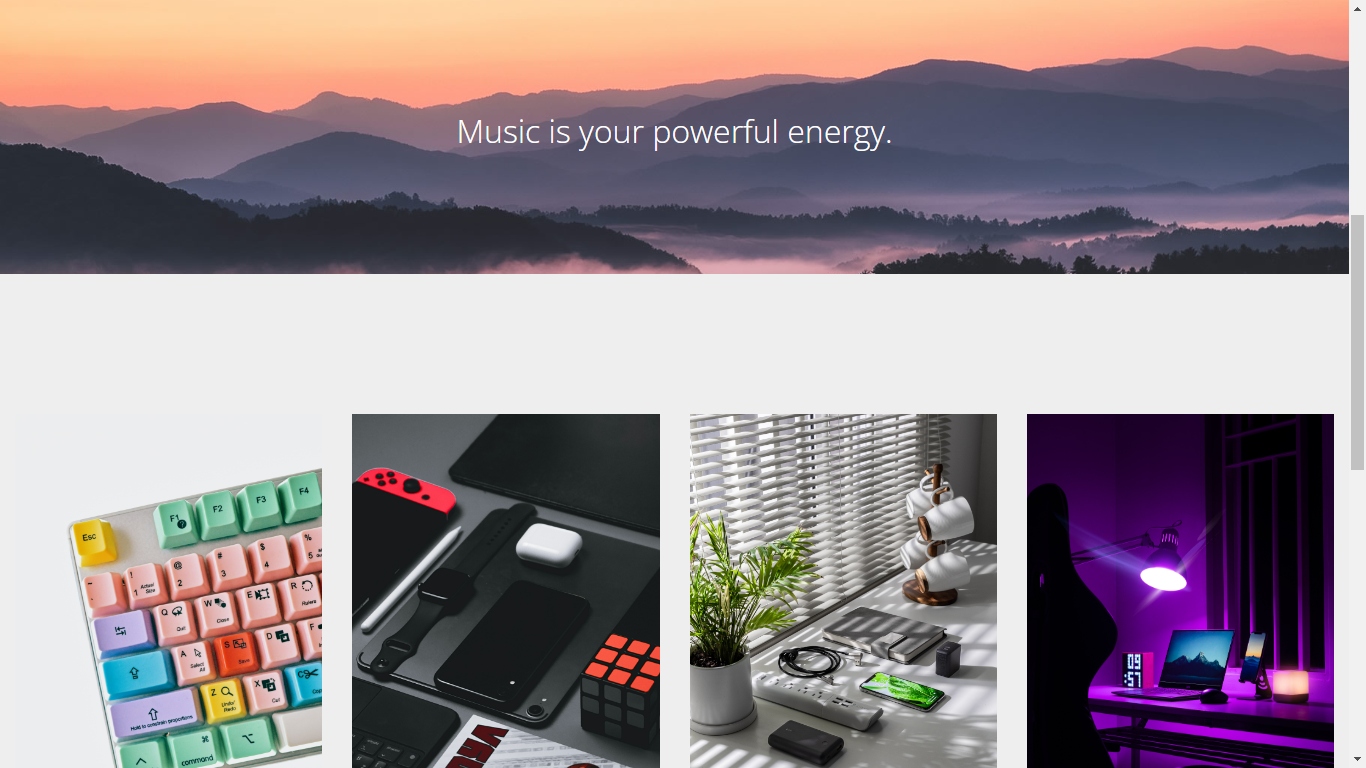Open the dark gadgets flat-lay photo
Screen dimensions: 1366x768
coord(506,591)
